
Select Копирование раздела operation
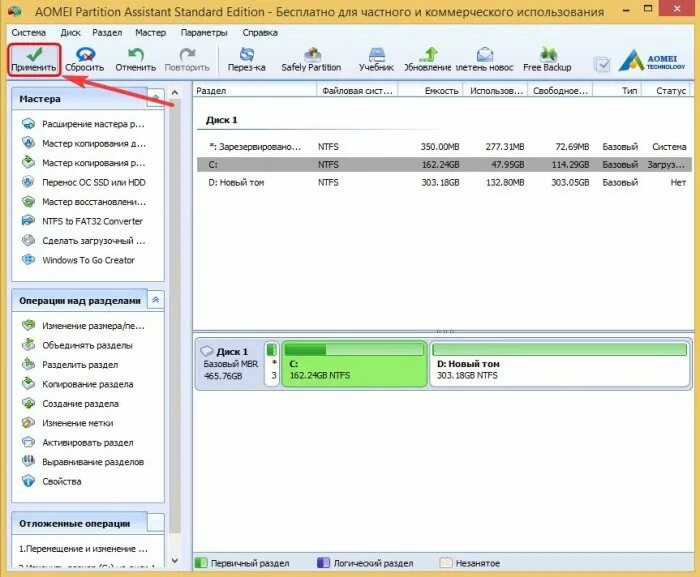[77, 384]
